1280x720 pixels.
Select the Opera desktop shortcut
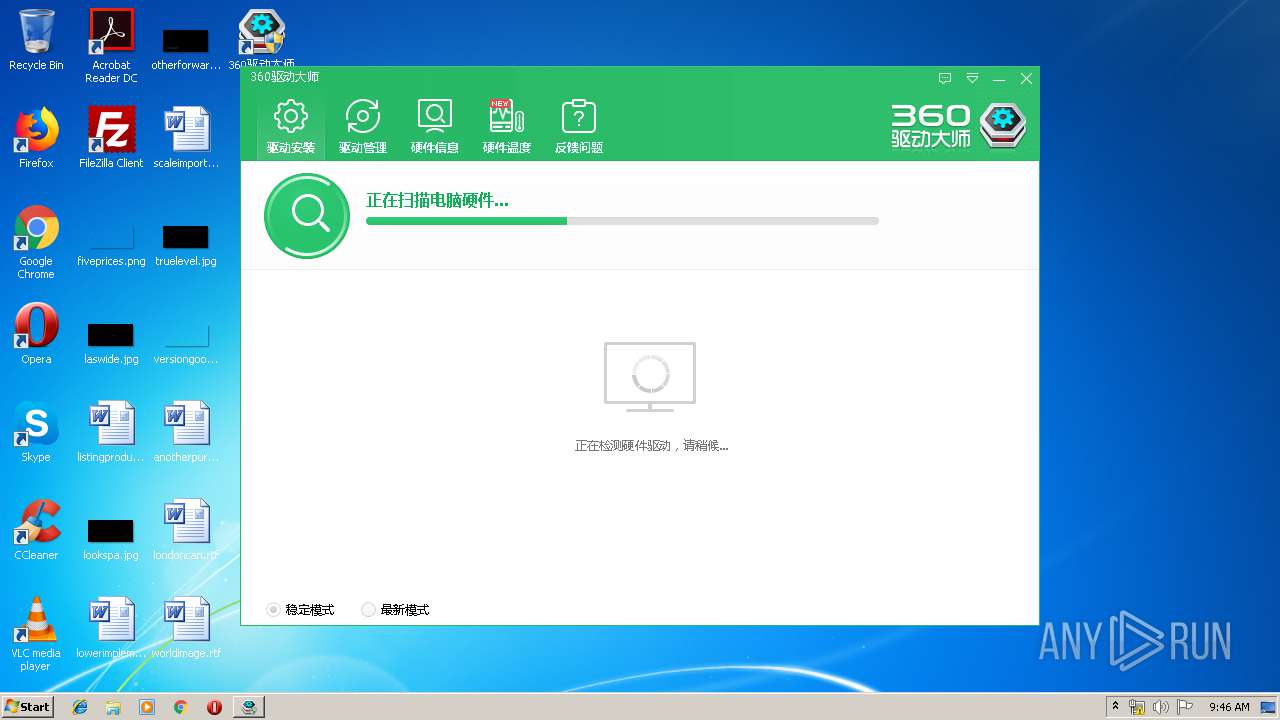pyautogui.click(x=36, y=334)
